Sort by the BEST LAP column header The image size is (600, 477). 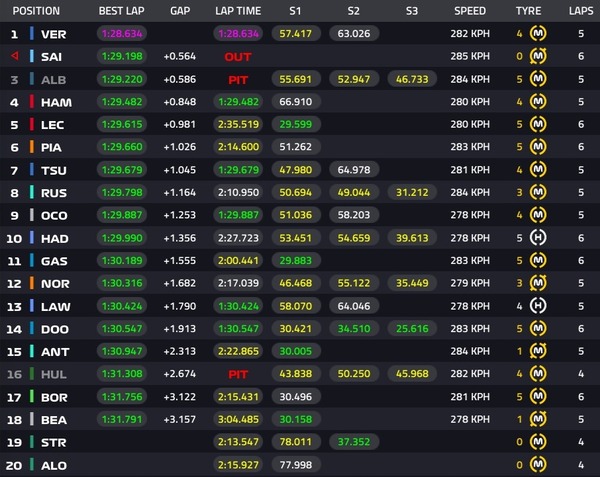coord(121,11)
